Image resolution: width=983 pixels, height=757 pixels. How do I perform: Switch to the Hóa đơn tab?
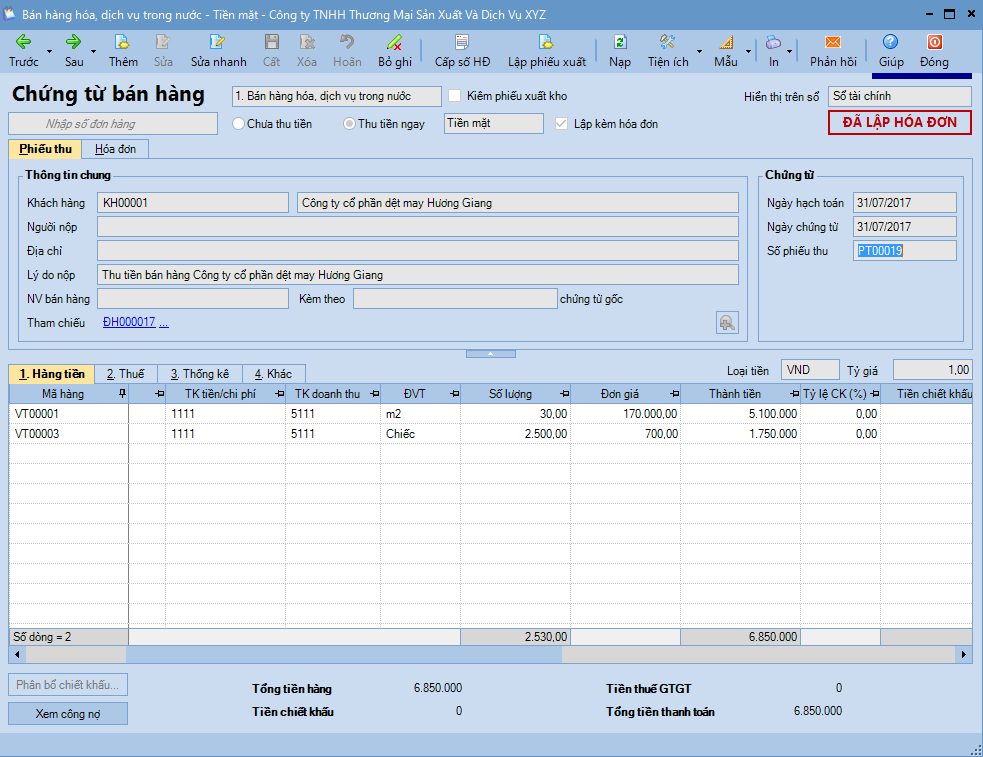tap(115, 149)
